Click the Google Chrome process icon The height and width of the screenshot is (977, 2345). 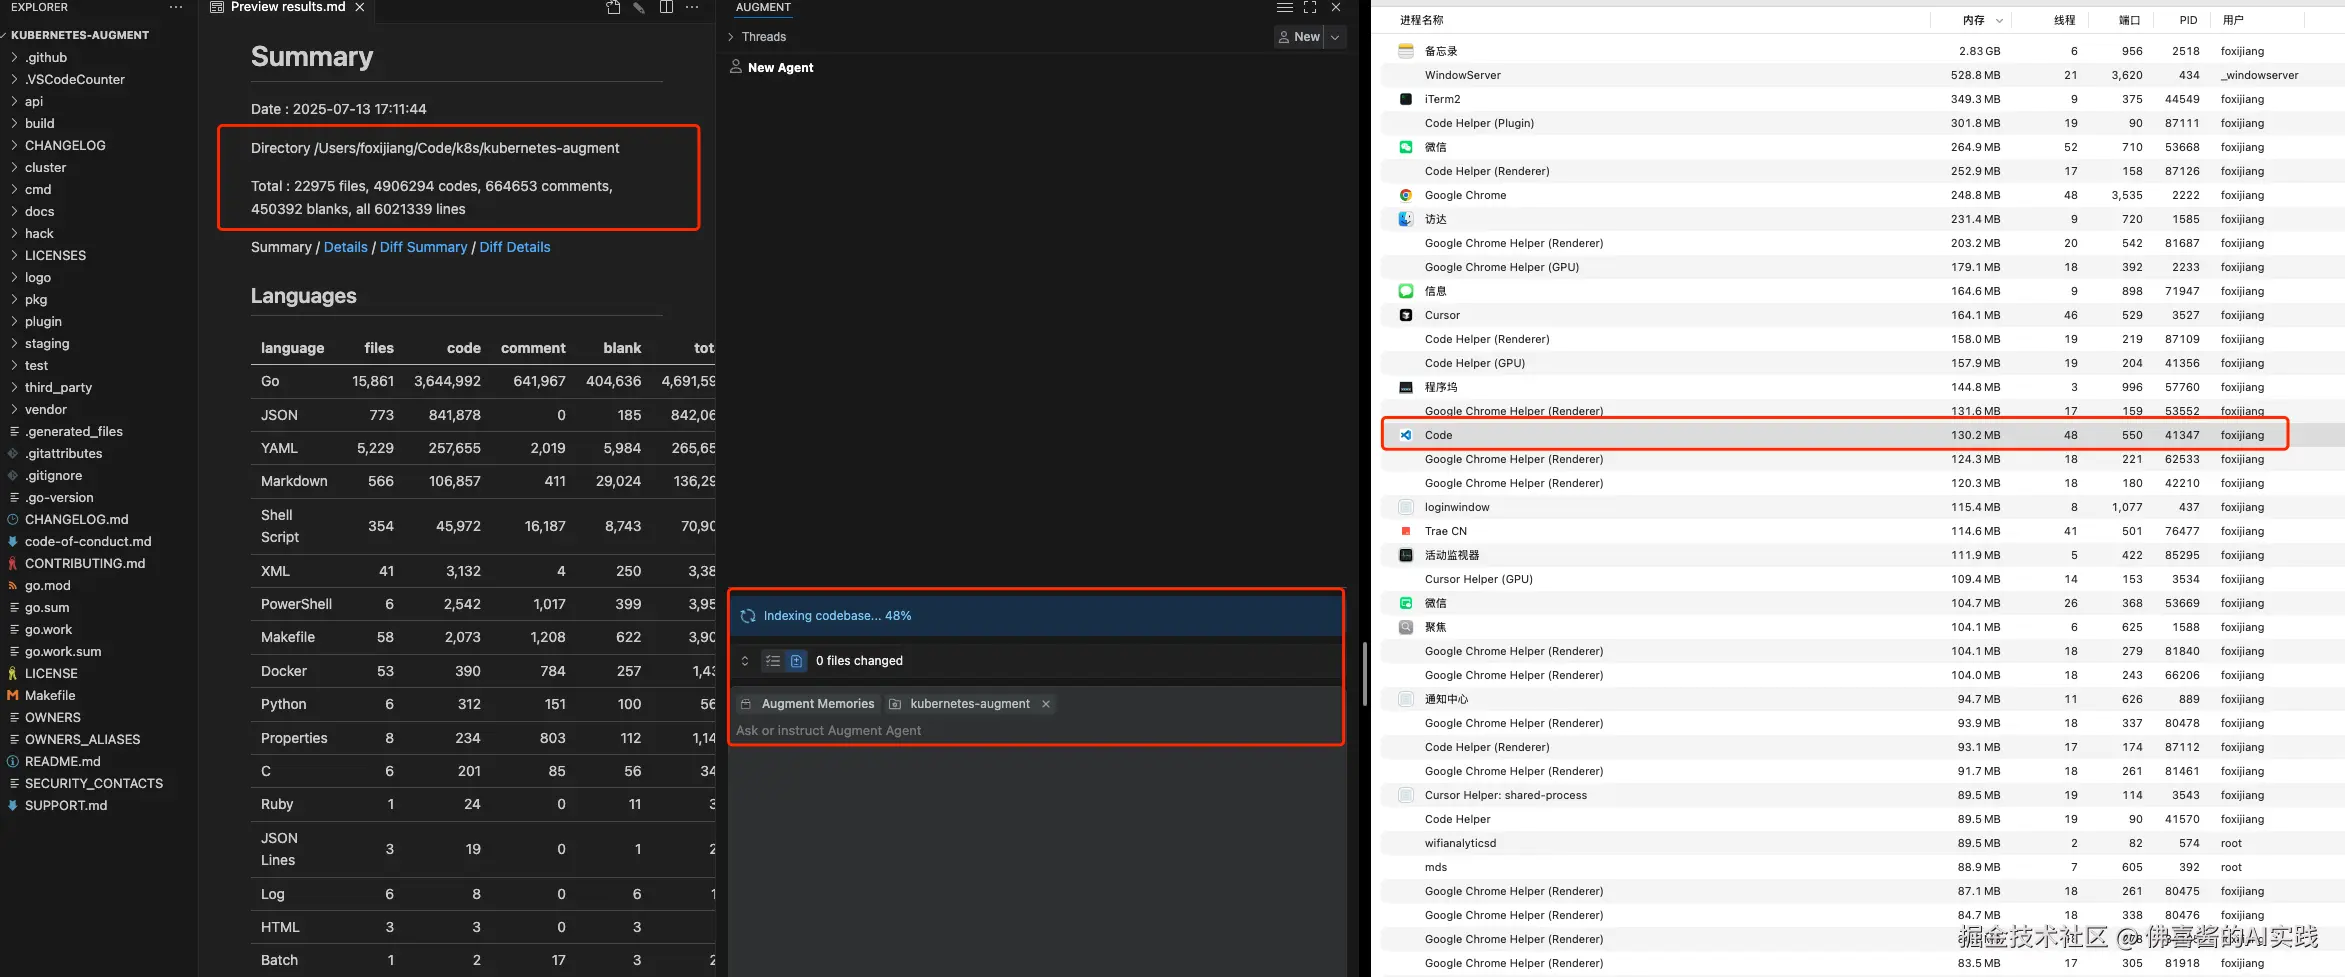coord(1406,195)
